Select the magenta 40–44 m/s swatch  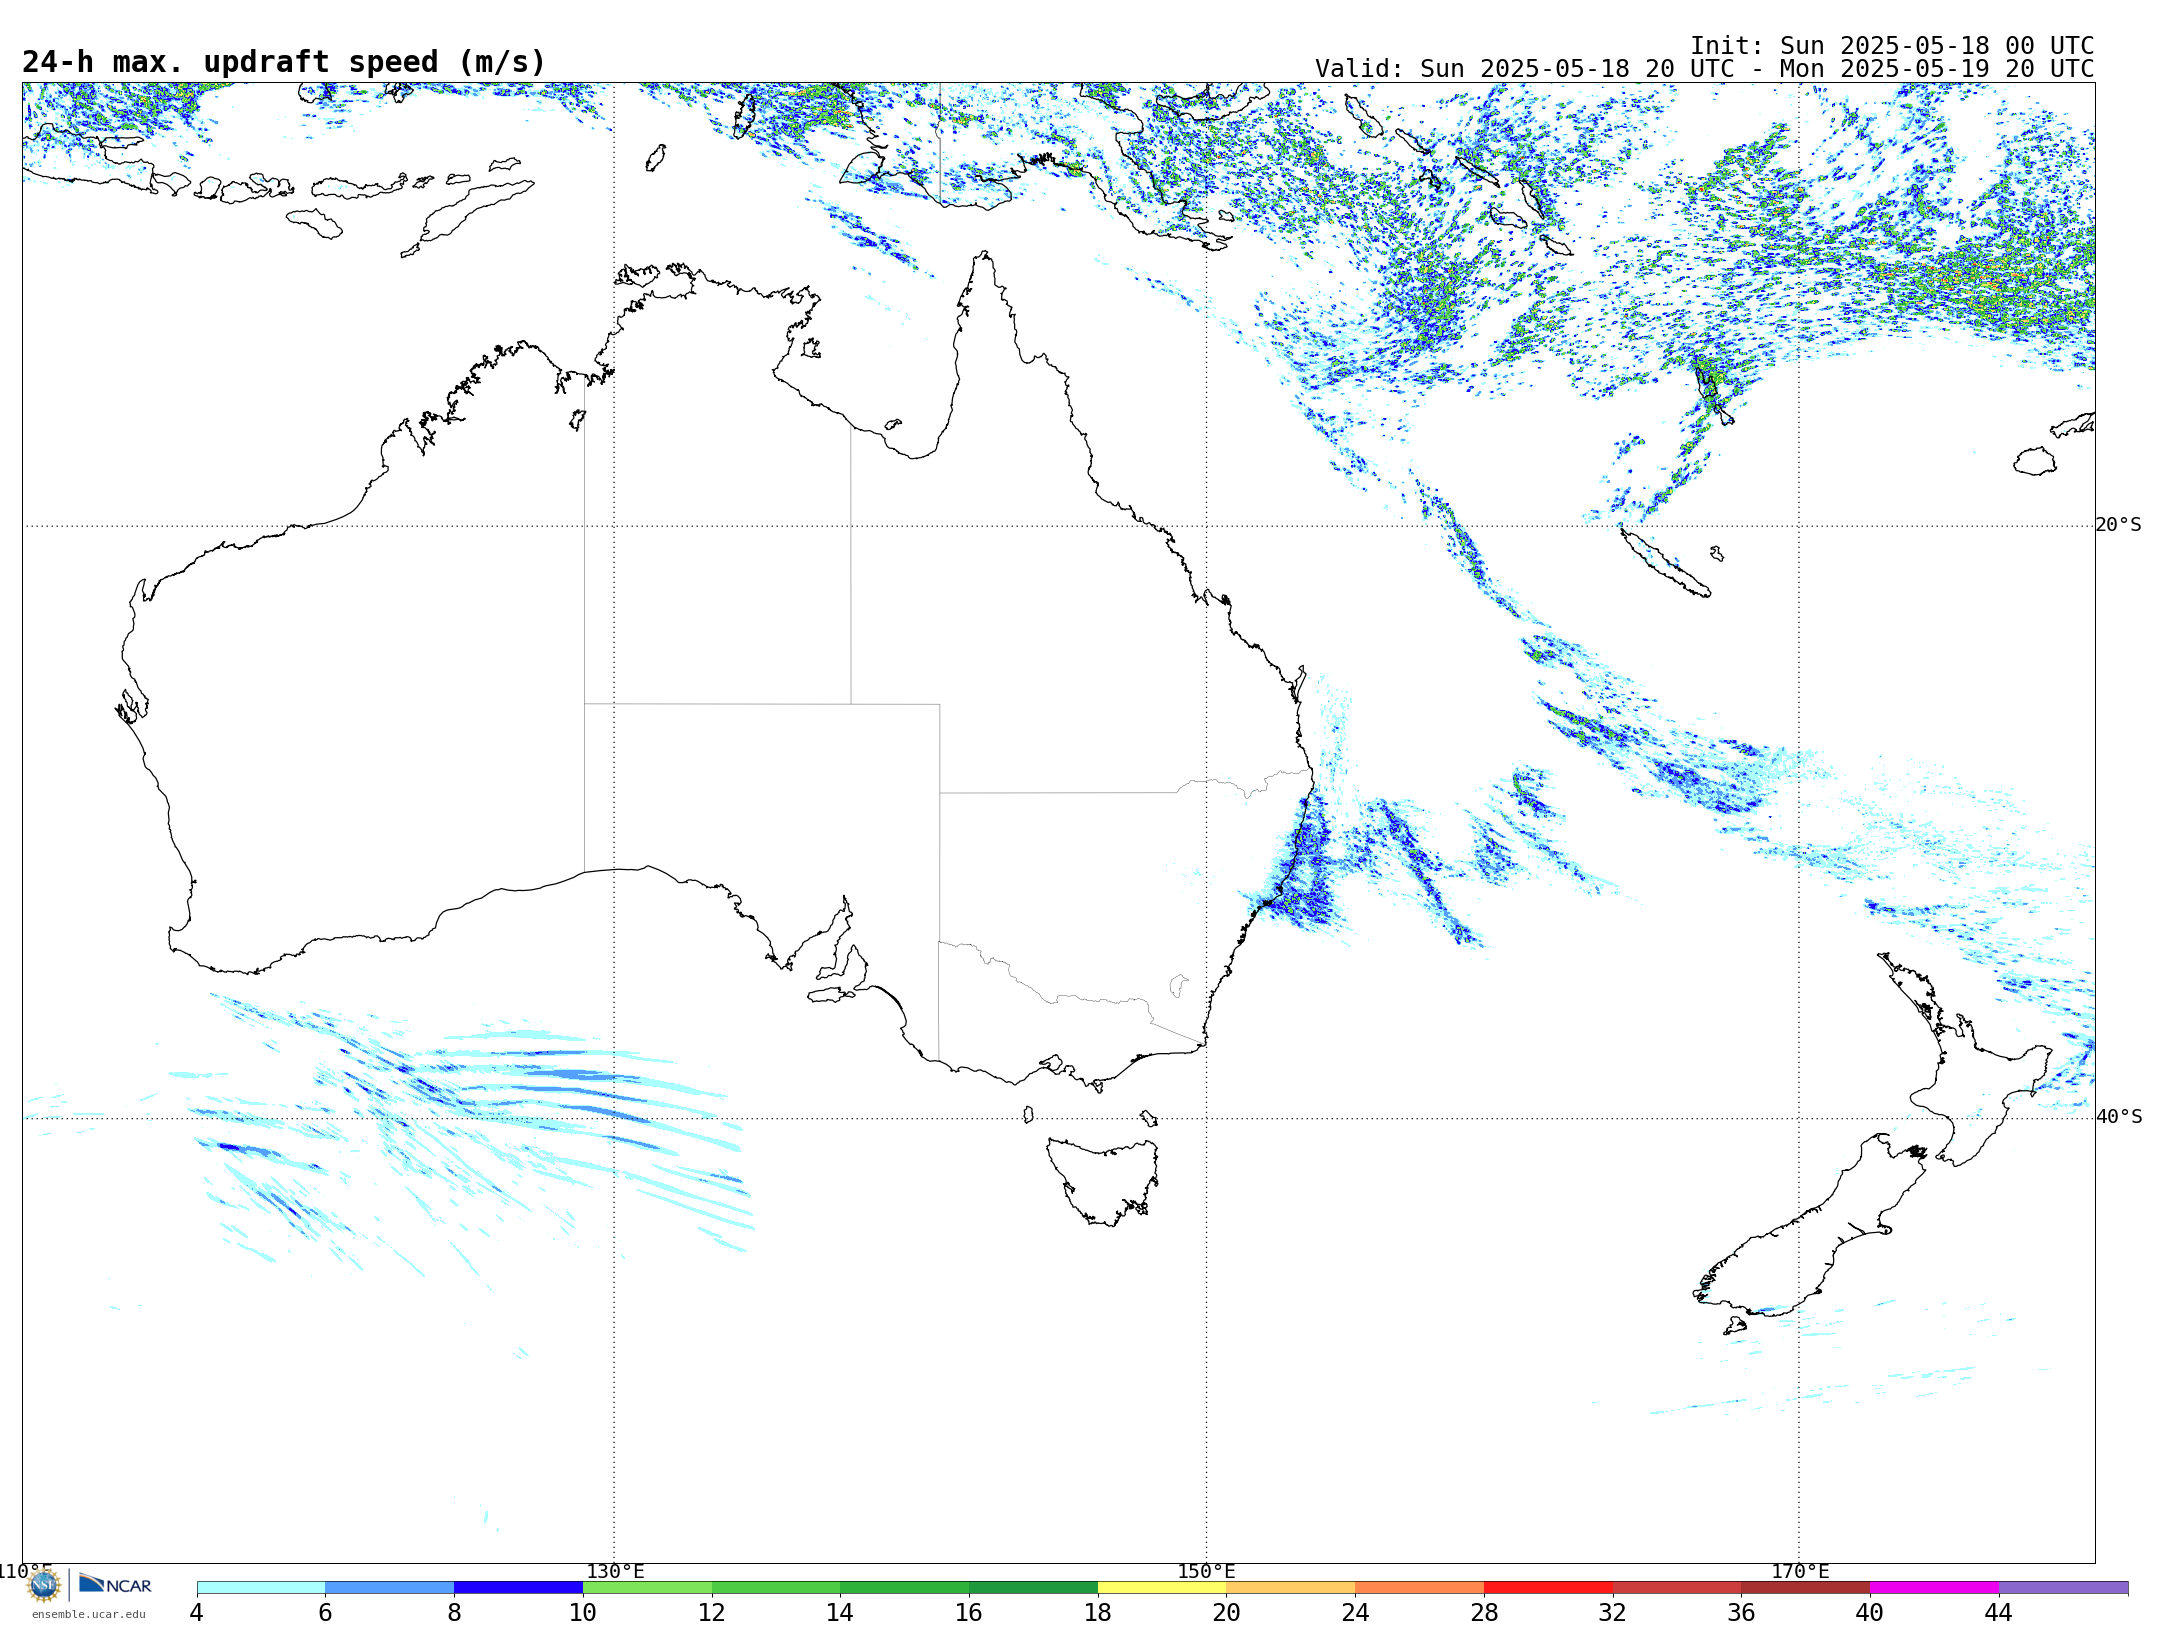(1934, 1587)
